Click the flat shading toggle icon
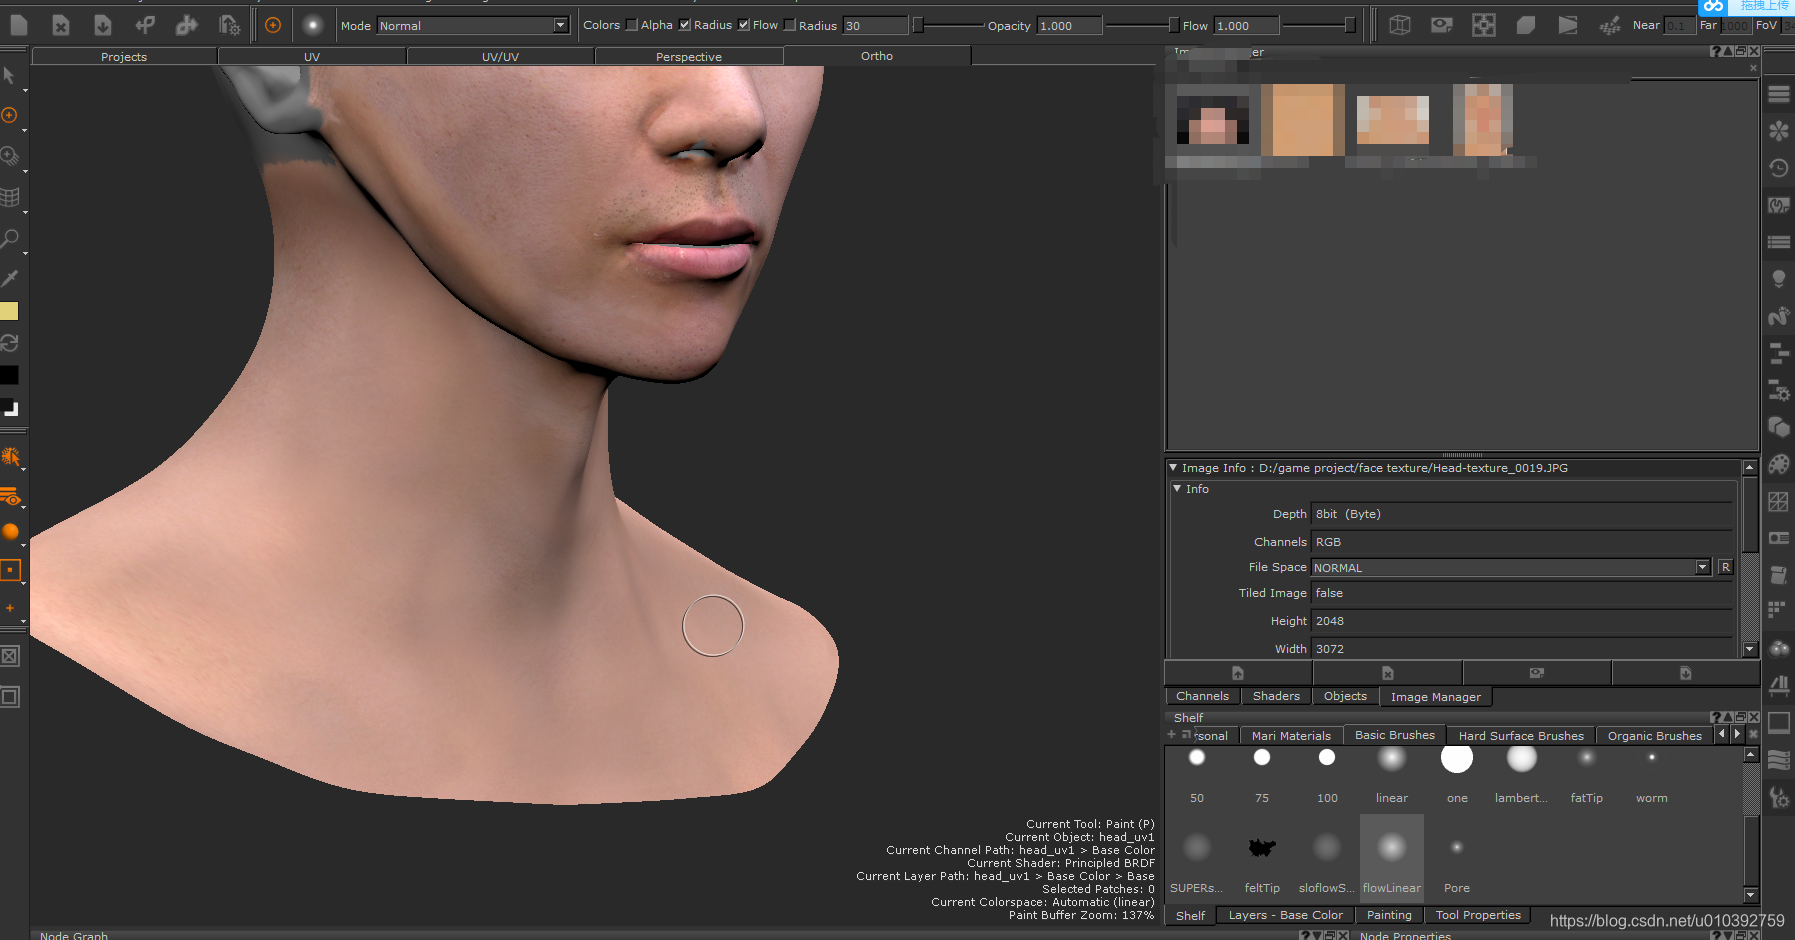 1526,25
